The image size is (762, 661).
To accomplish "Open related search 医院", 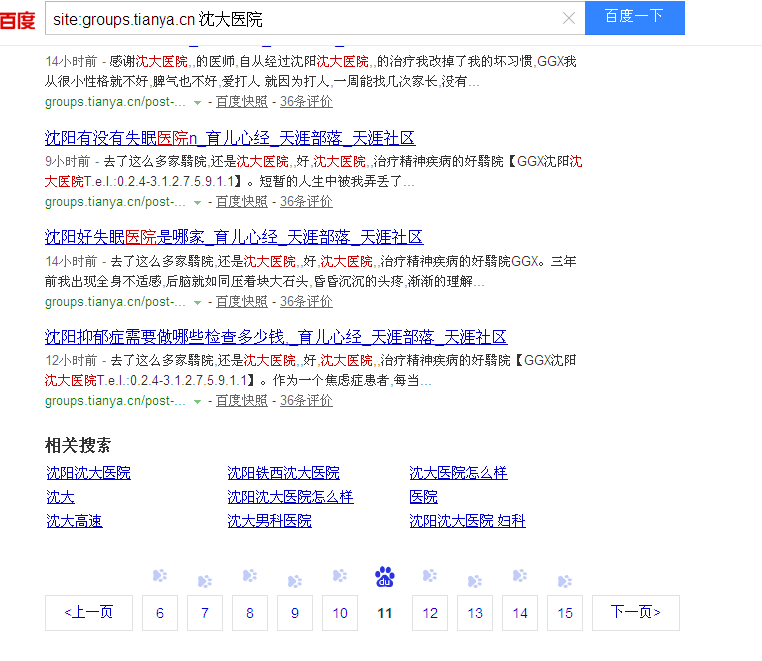I will (423, 497).
